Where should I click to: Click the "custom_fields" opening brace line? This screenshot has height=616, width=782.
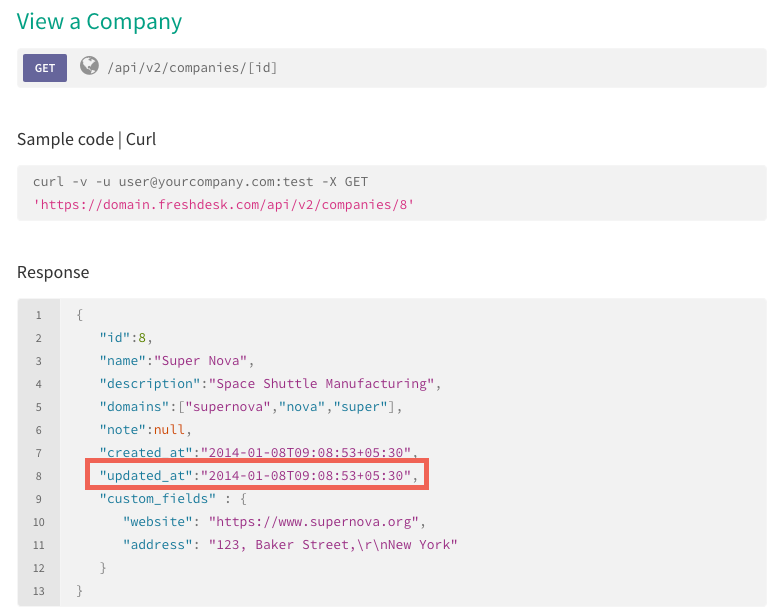(173, 498)
